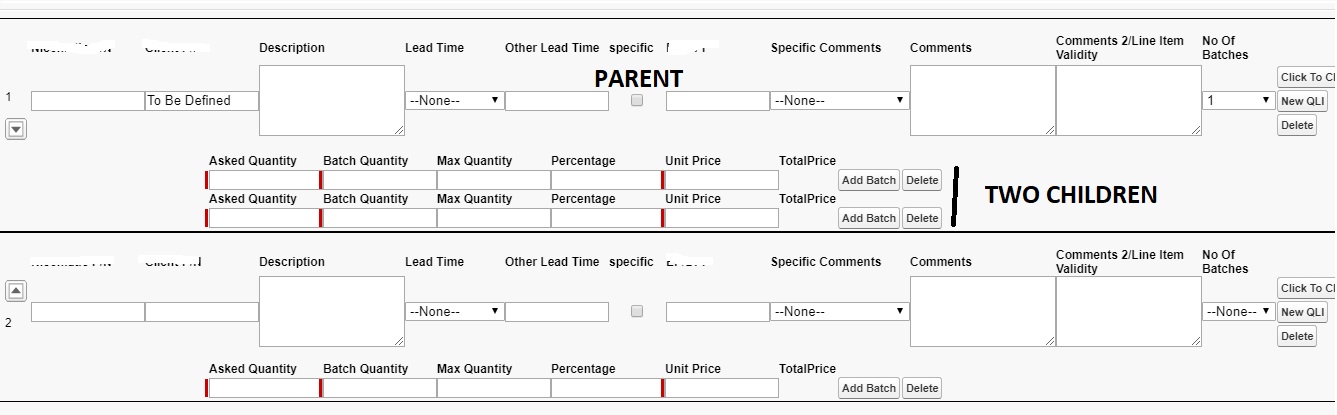Click the up arrow icon on row 2
The image size is (1337, 415).
tap(16, 291)
